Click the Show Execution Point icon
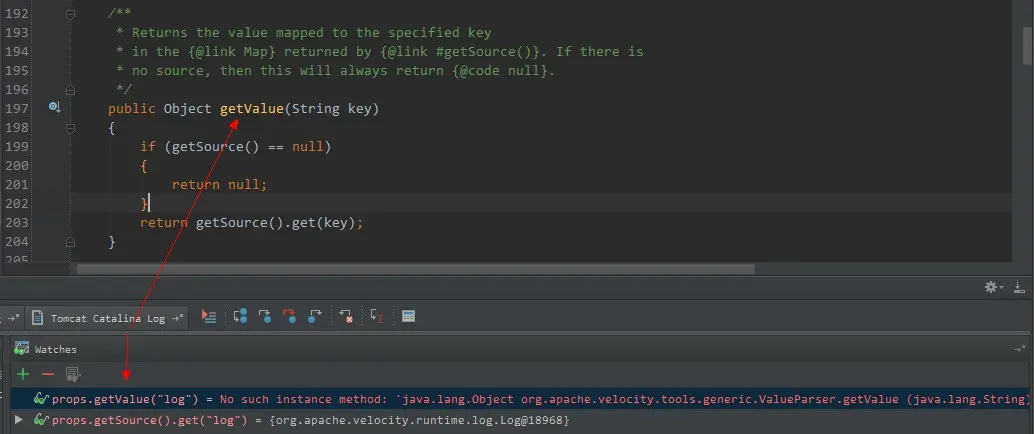This screenshot has width=1034, height=434. point(209,317)
